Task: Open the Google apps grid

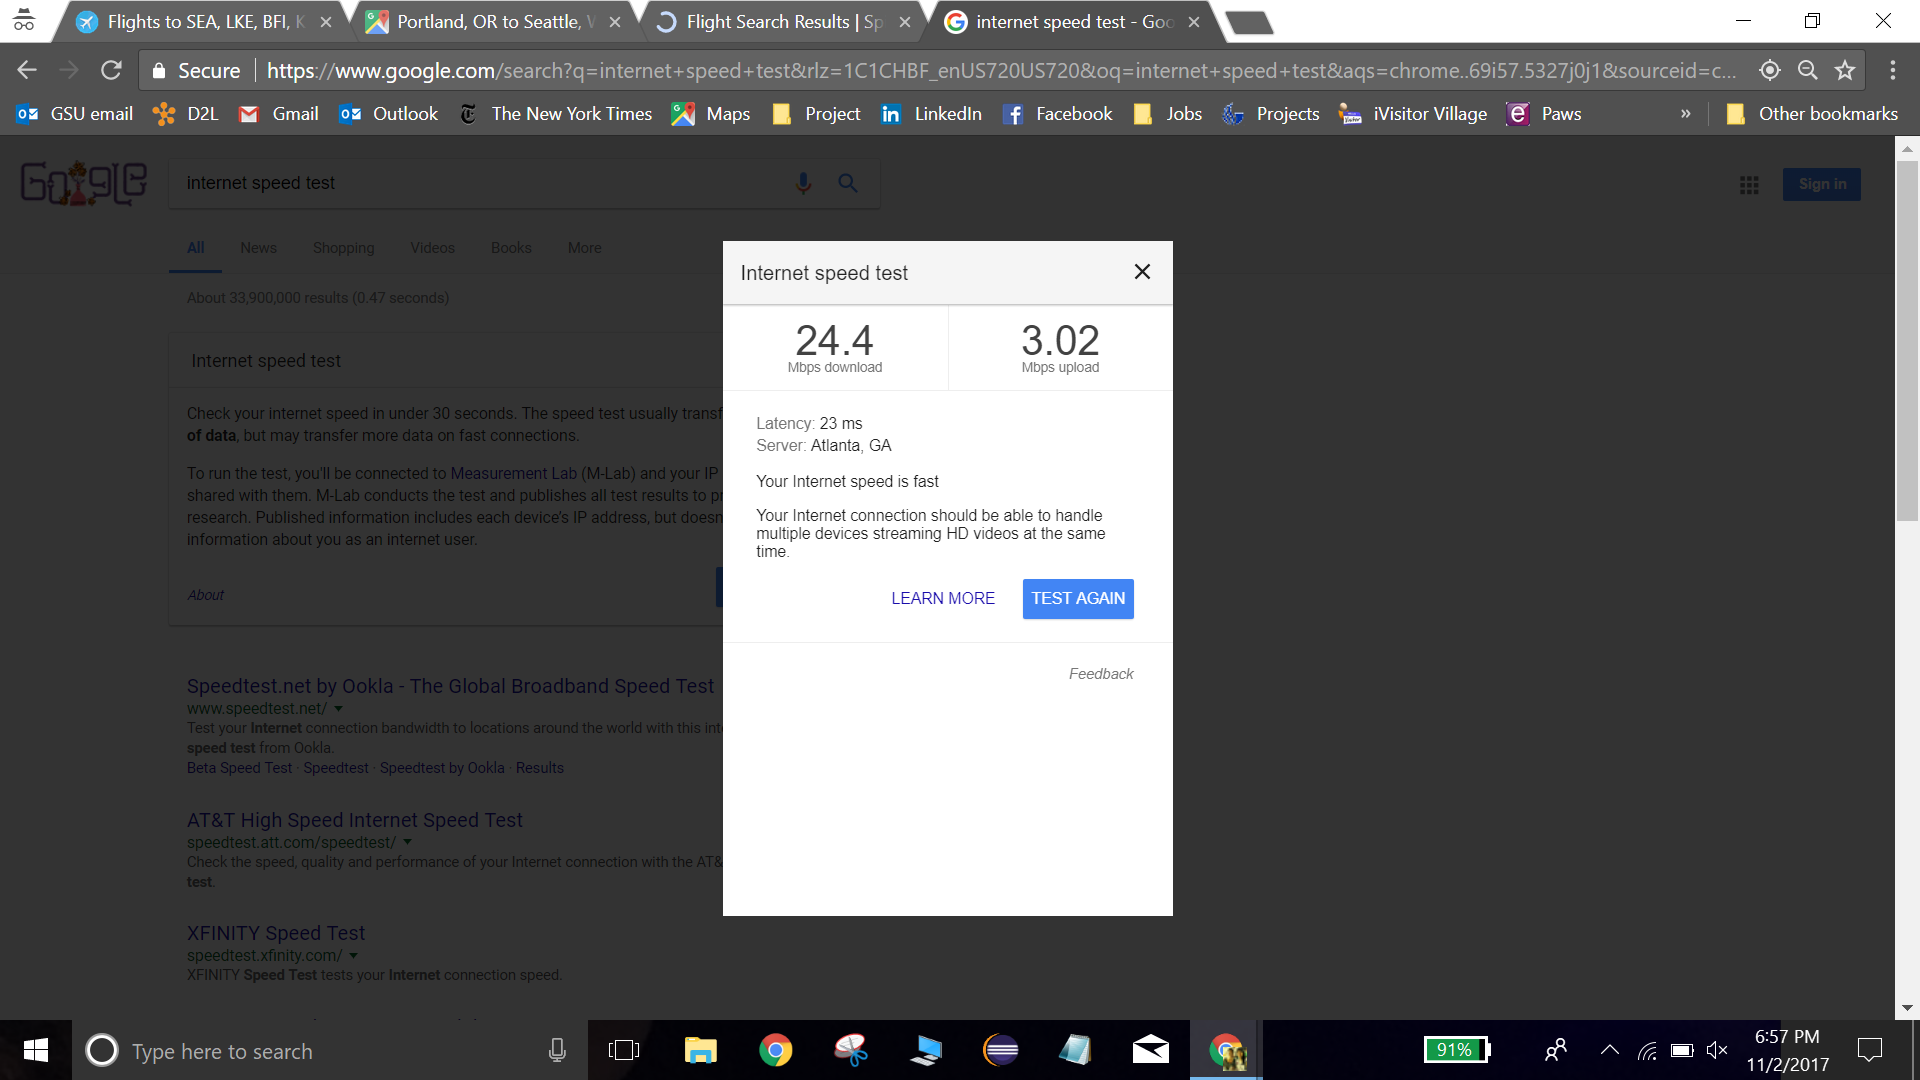Action: pos(1749,185)
